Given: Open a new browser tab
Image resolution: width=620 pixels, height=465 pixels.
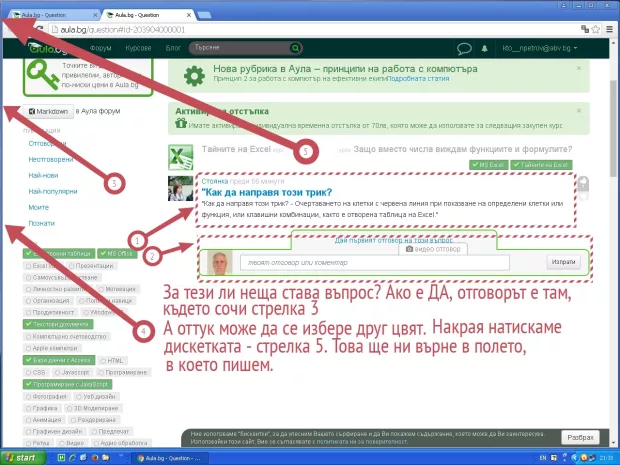Looking at the screenshot, I should [204, 15].
